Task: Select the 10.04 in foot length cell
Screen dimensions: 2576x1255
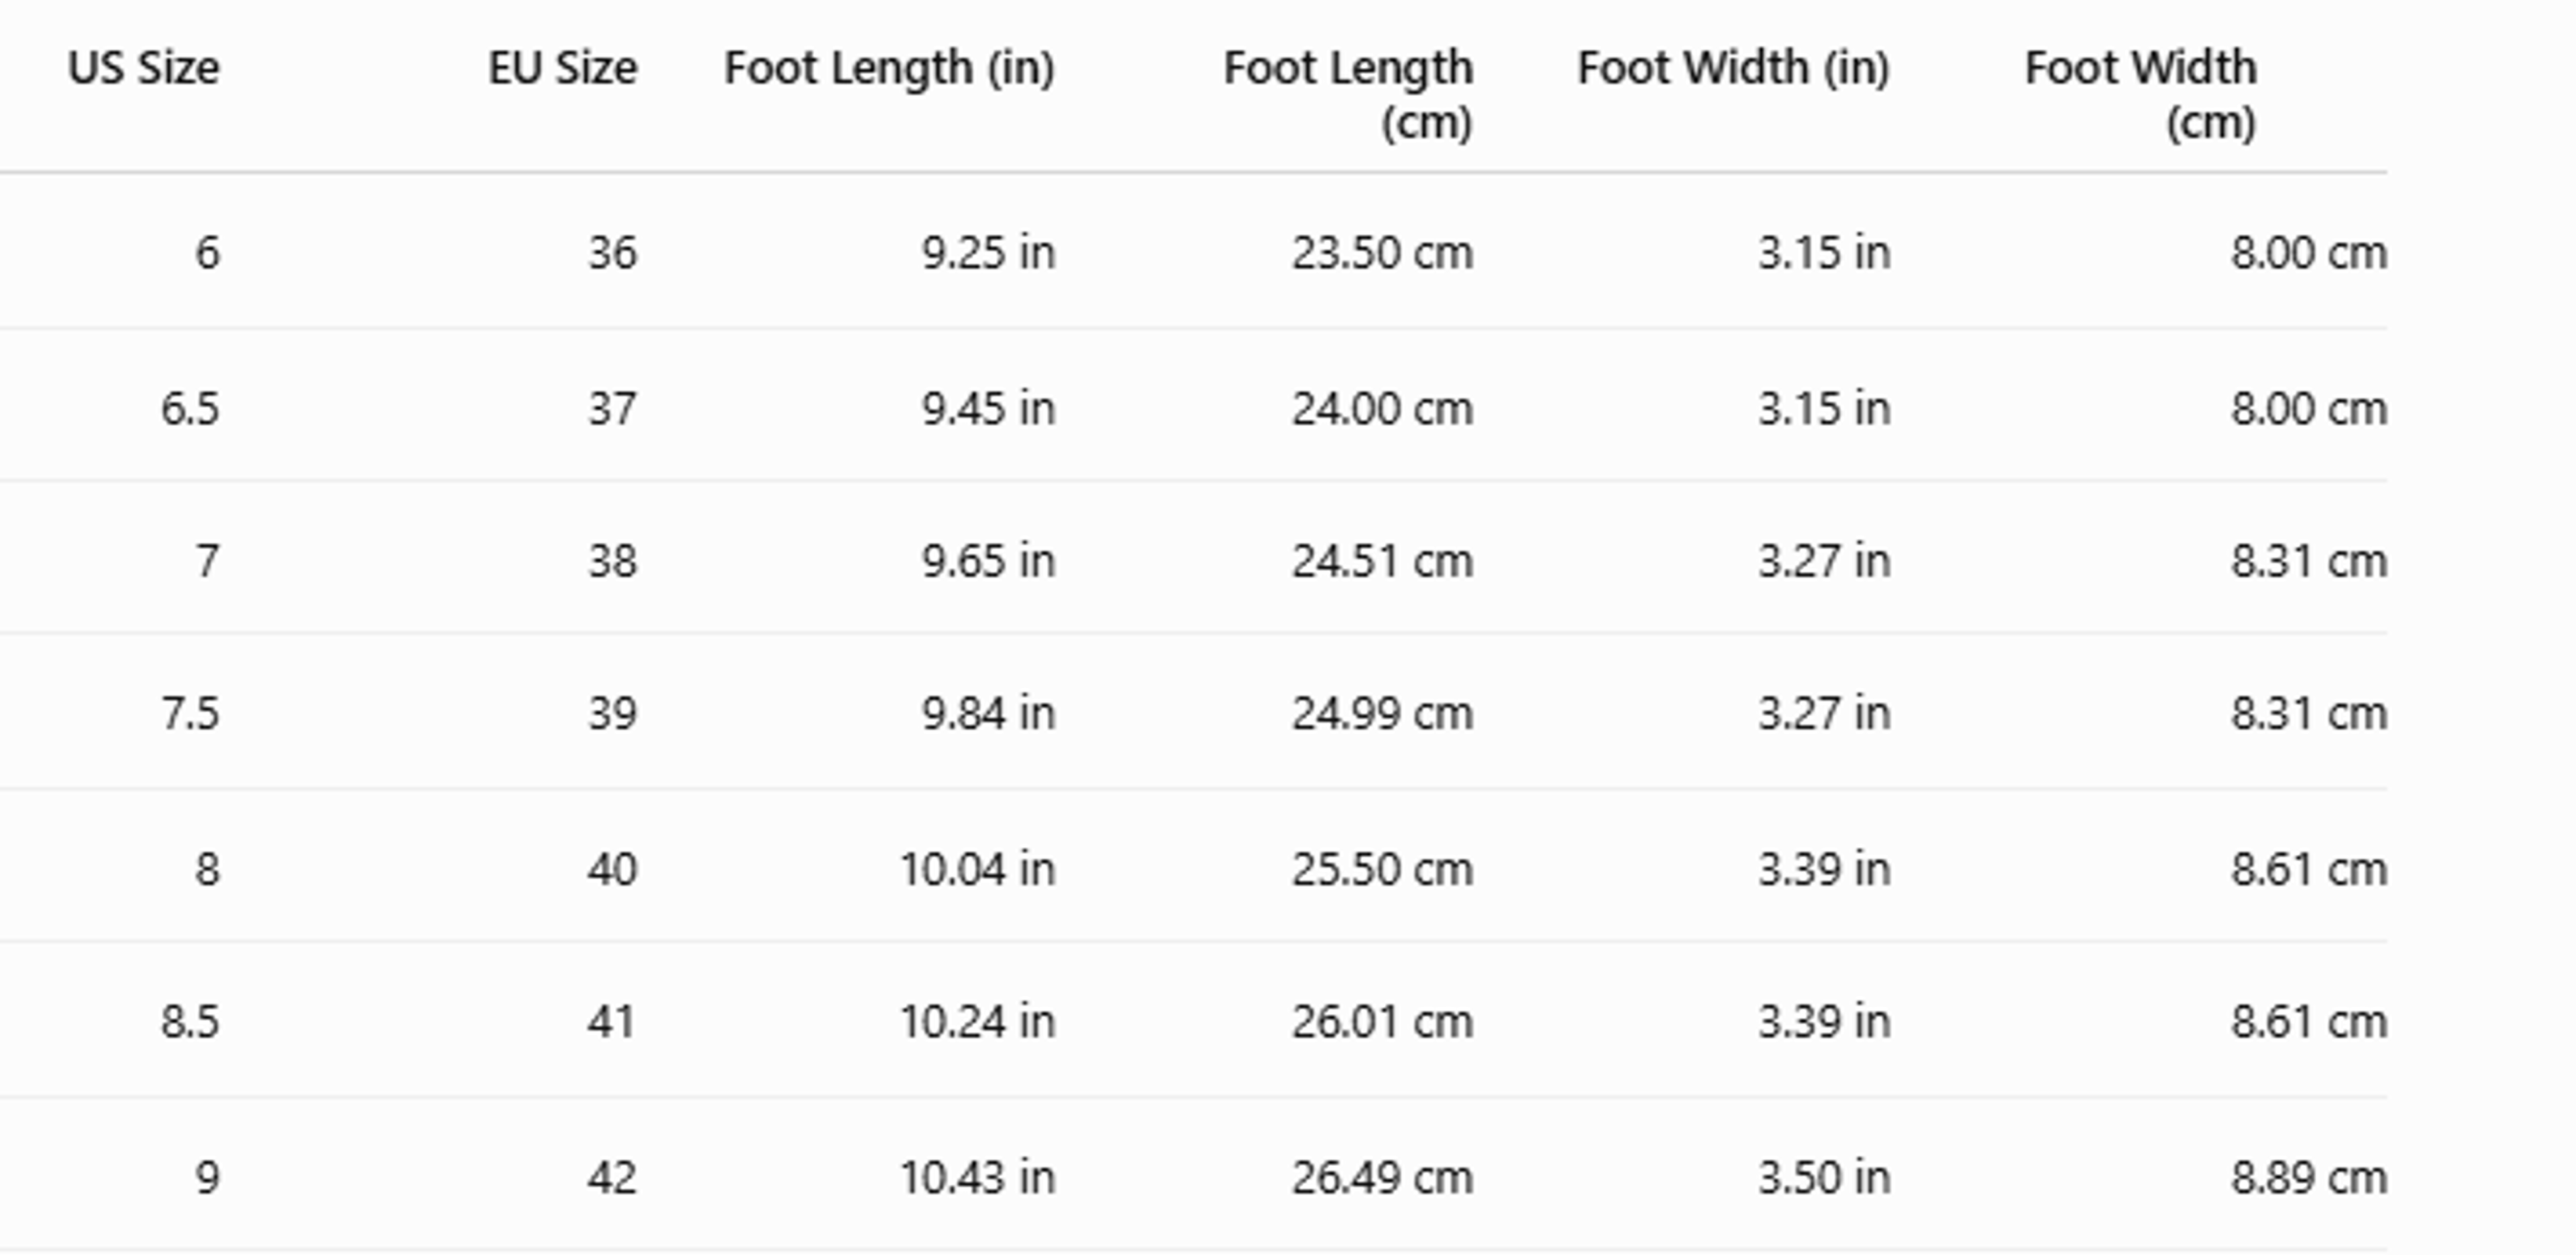Action: (x=978, y=868)
